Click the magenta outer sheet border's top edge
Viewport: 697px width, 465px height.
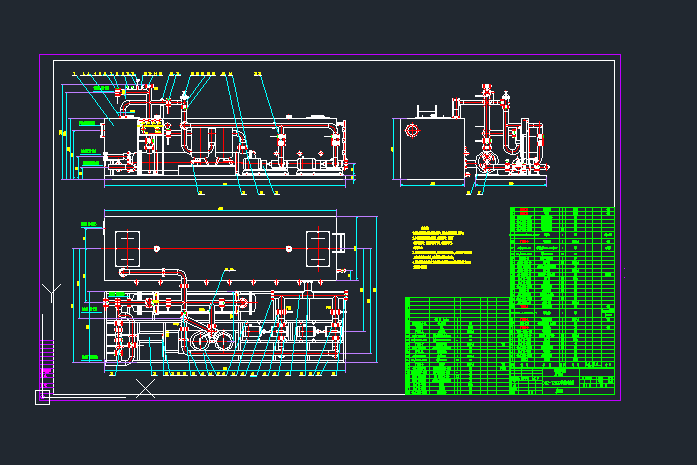330,55
